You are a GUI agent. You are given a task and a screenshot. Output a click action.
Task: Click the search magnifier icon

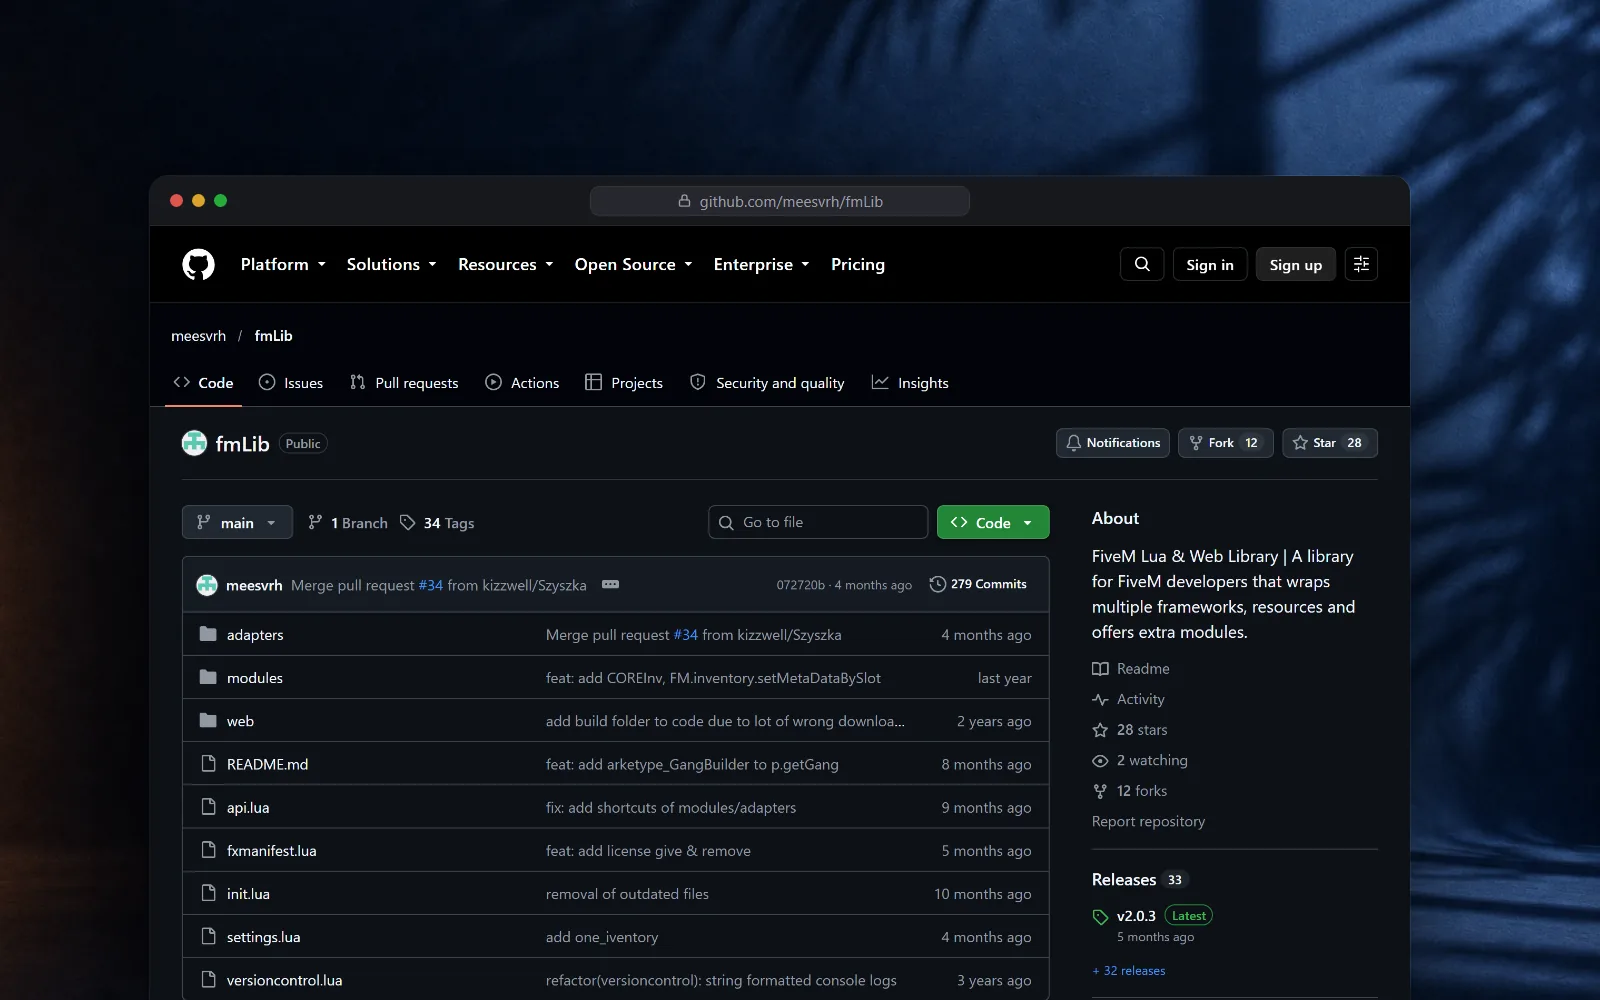click(x=1142, y=264)
